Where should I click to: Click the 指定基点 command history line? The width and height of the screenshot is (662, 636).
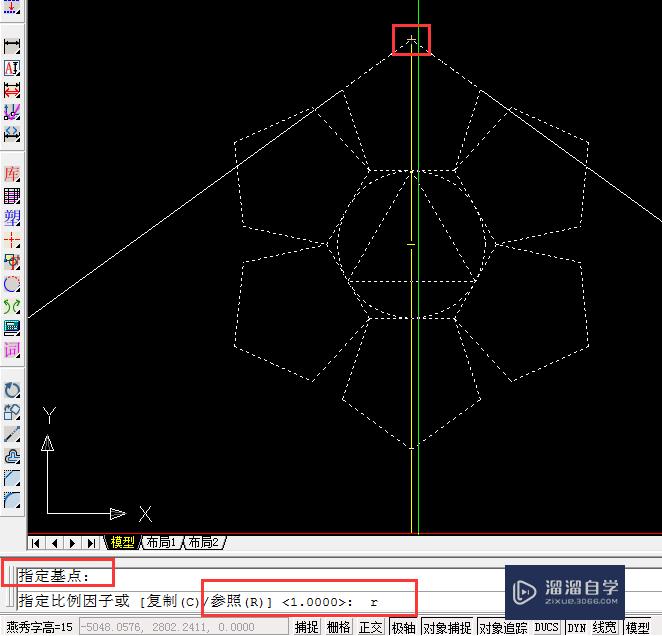pyautogui.click(x=54, y=576)
